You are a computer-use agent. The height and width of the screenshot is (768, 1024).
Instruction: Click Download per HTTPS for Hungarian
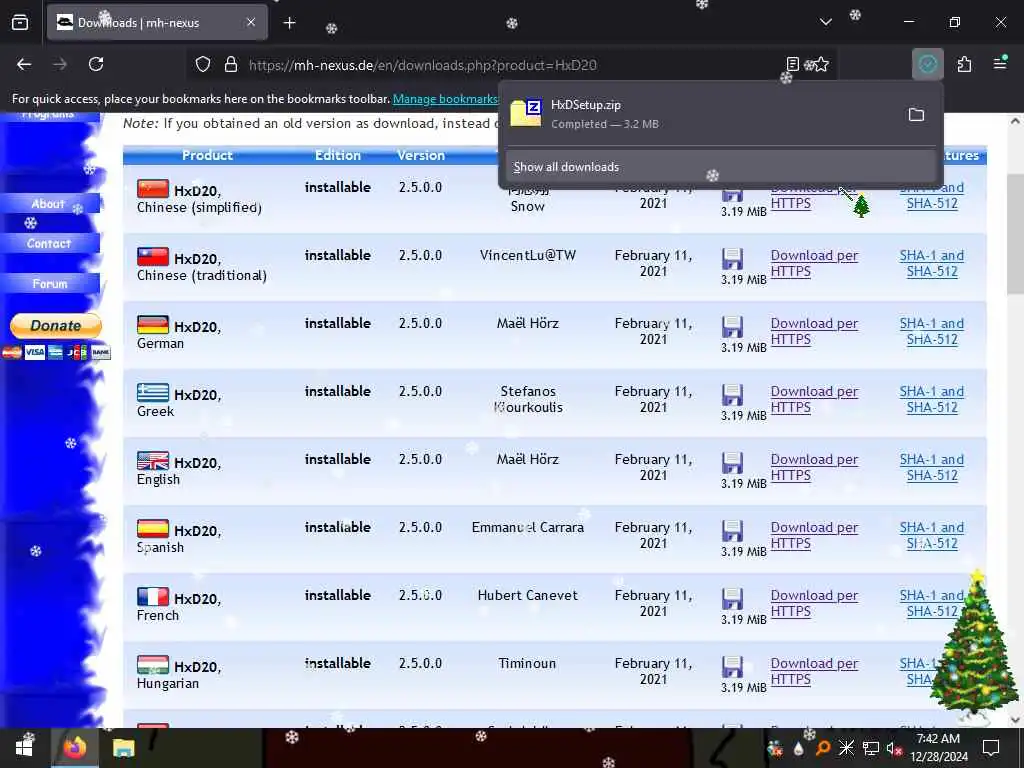(814, 671)
